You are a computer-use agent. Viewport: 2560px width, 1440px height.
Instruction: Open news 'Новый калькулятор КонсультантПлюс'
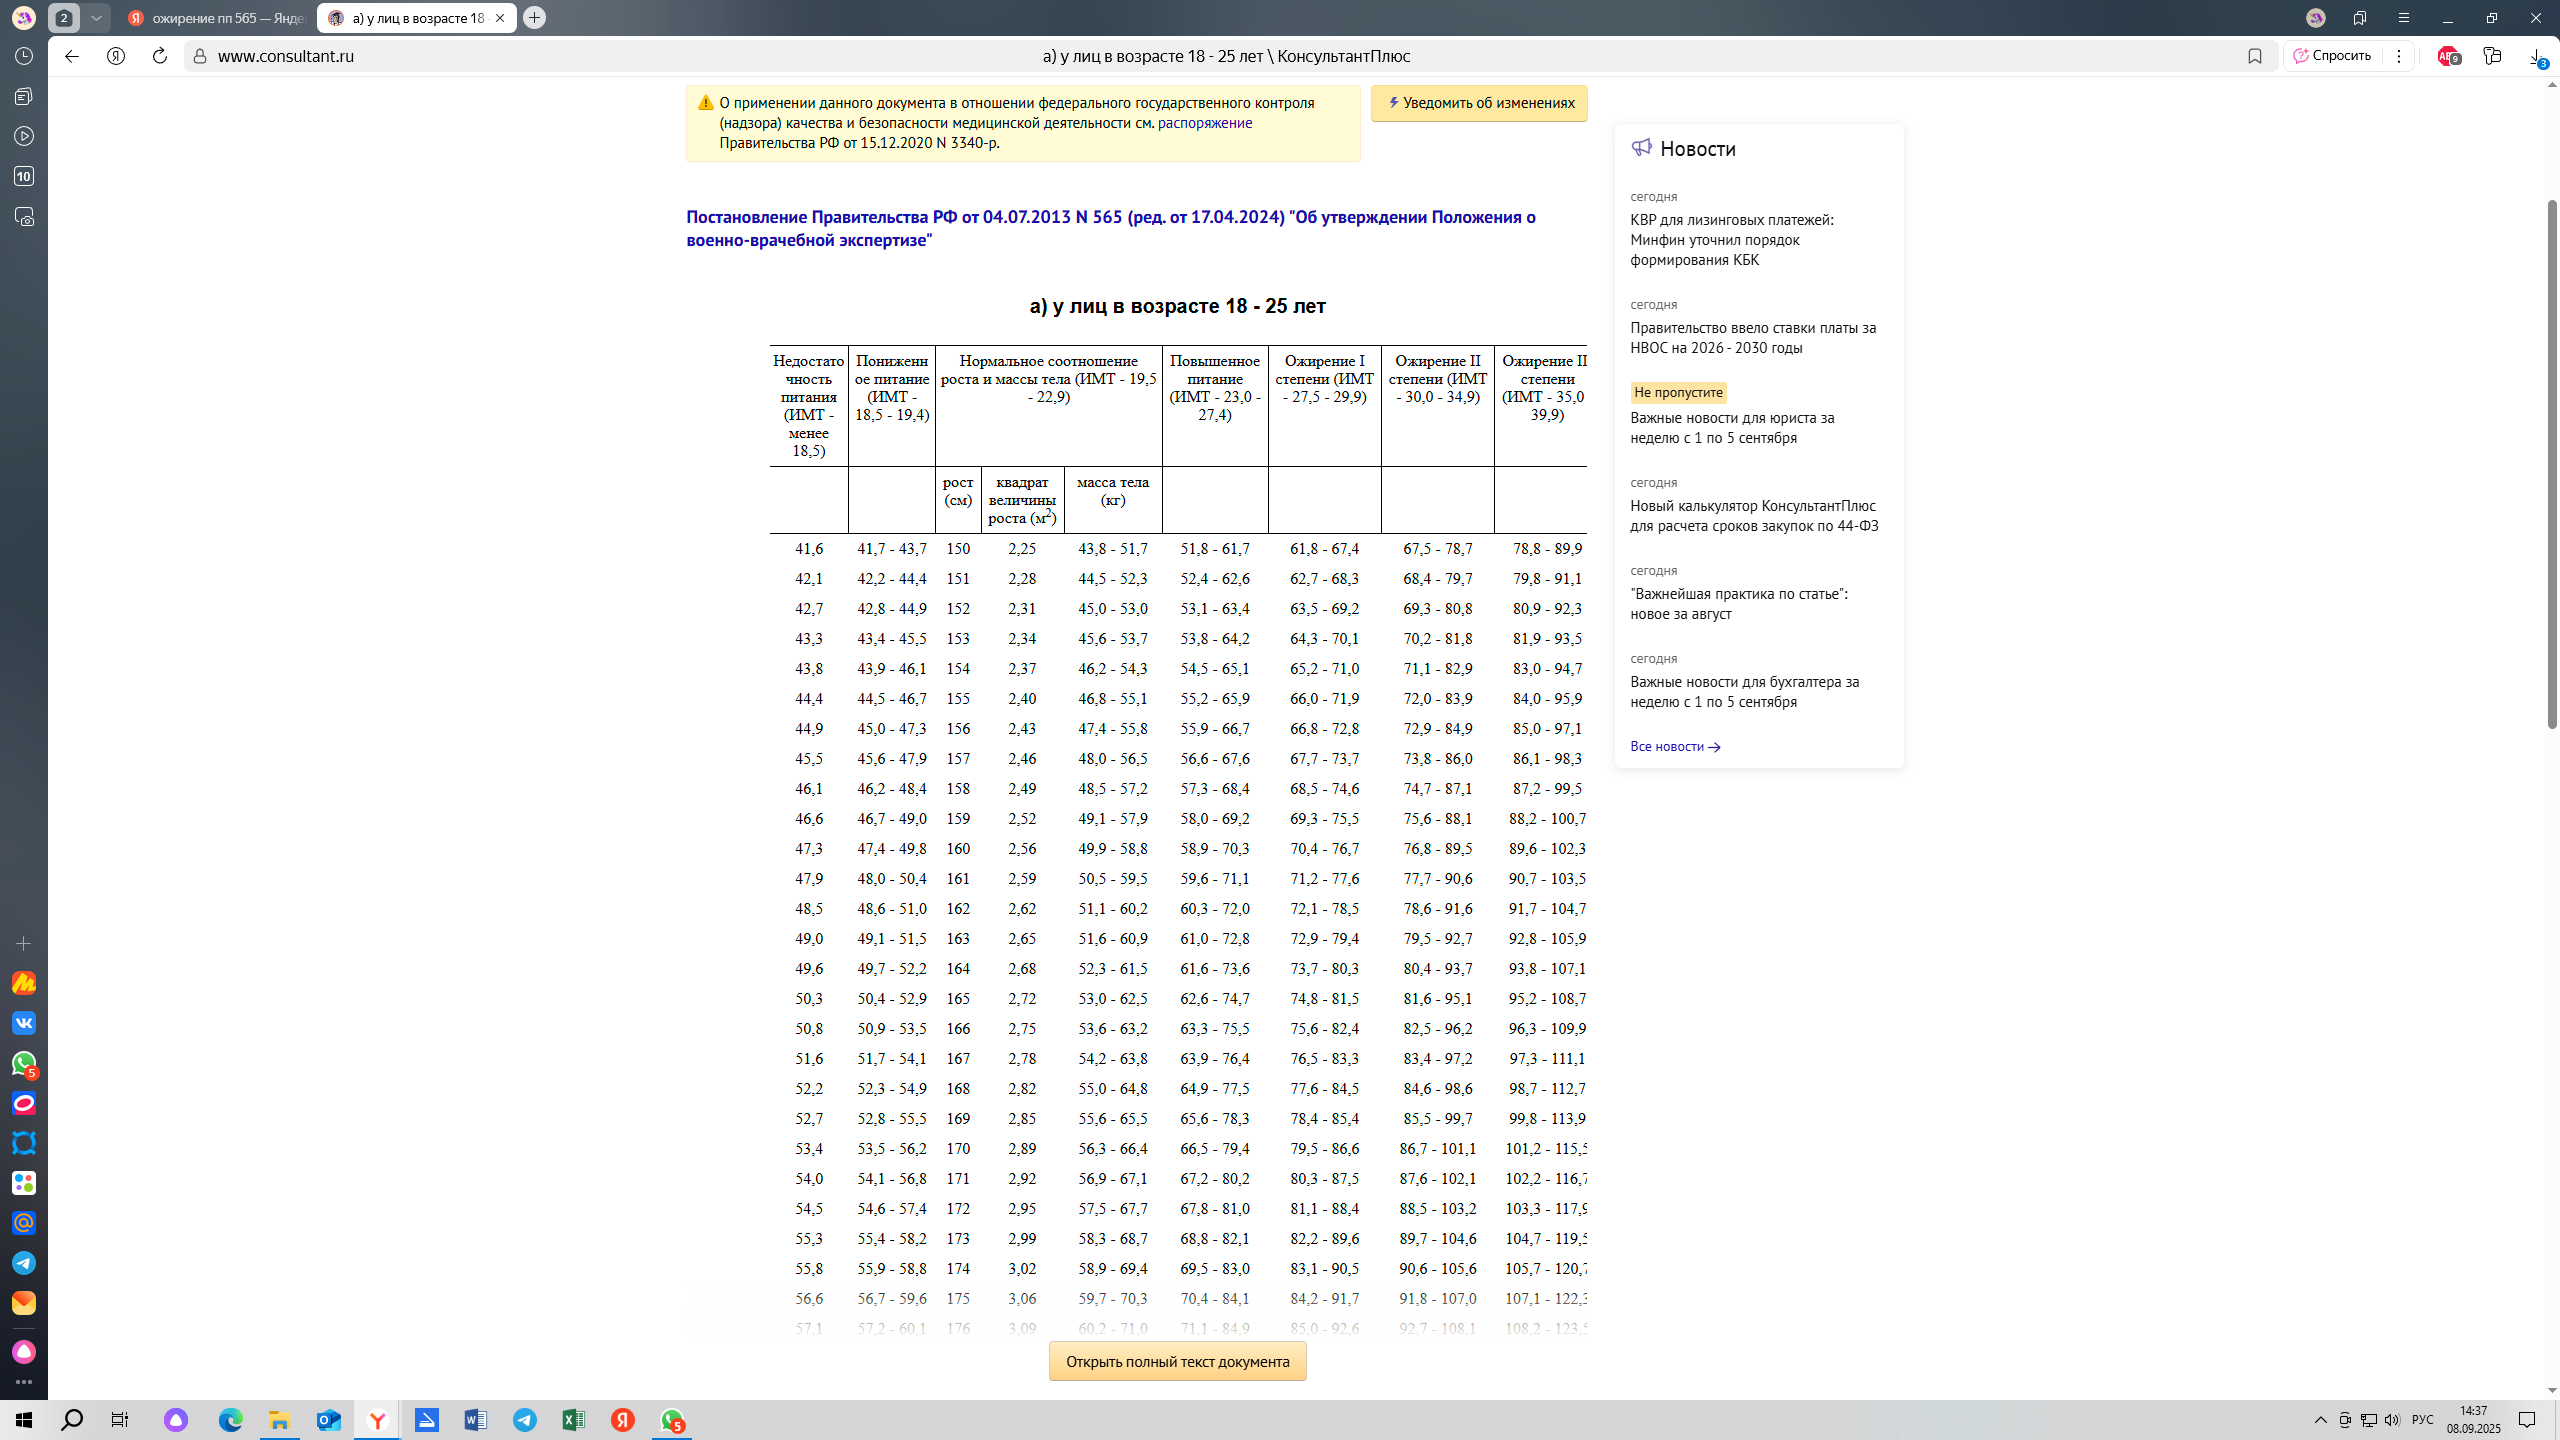1754,516
